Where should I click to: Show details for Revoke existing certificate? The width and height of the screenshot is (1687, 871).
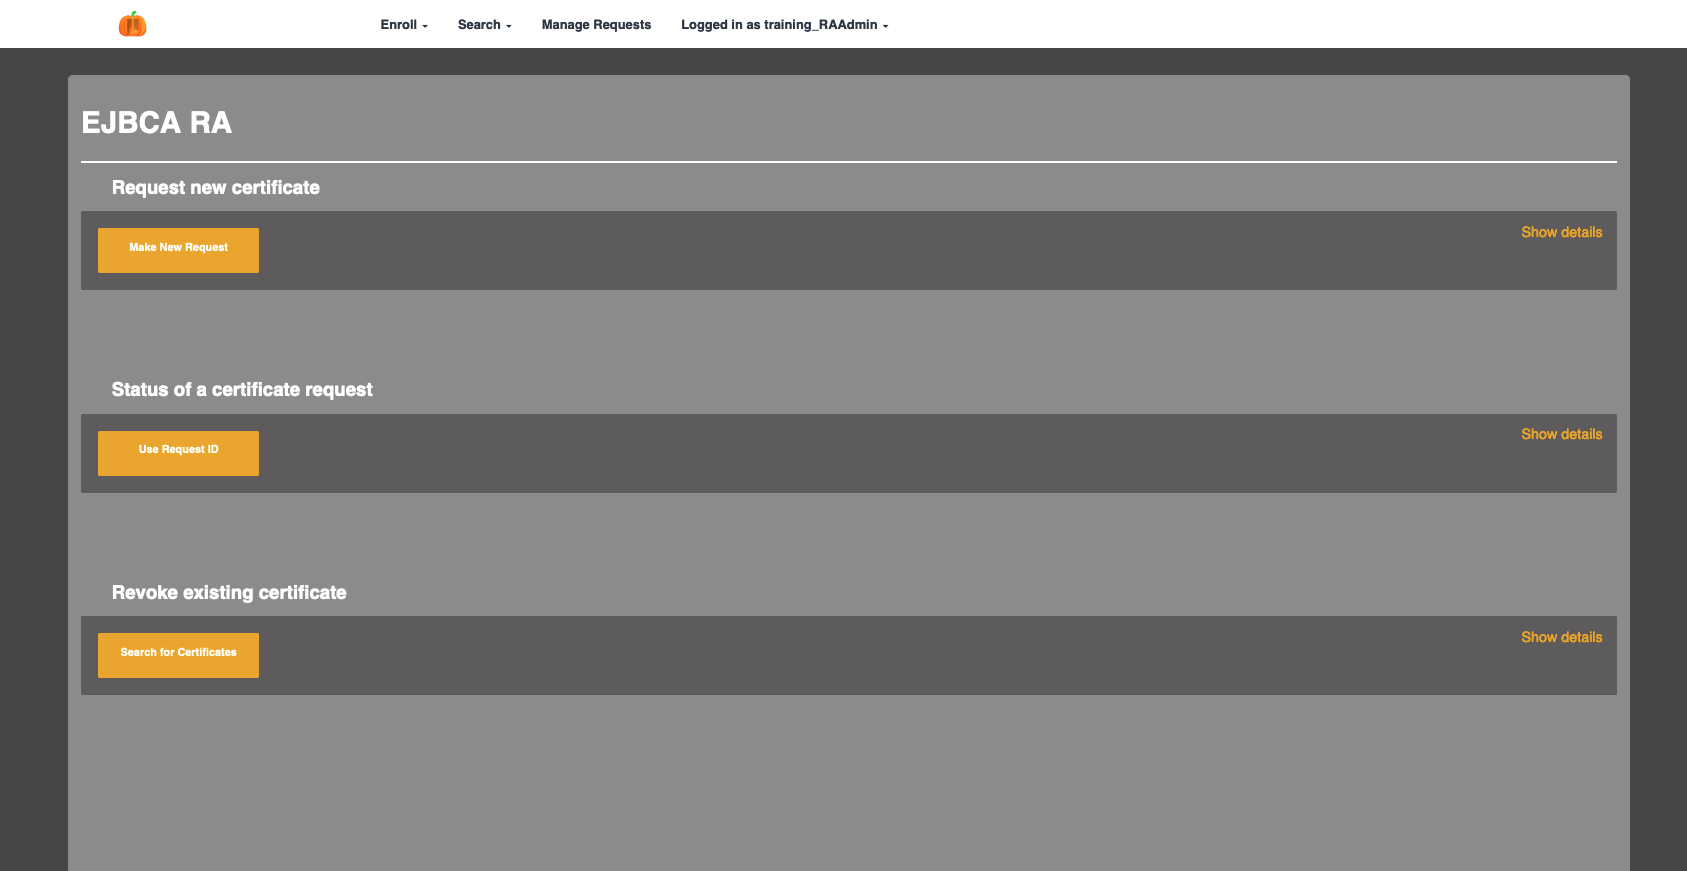(x=1561, y=637)
